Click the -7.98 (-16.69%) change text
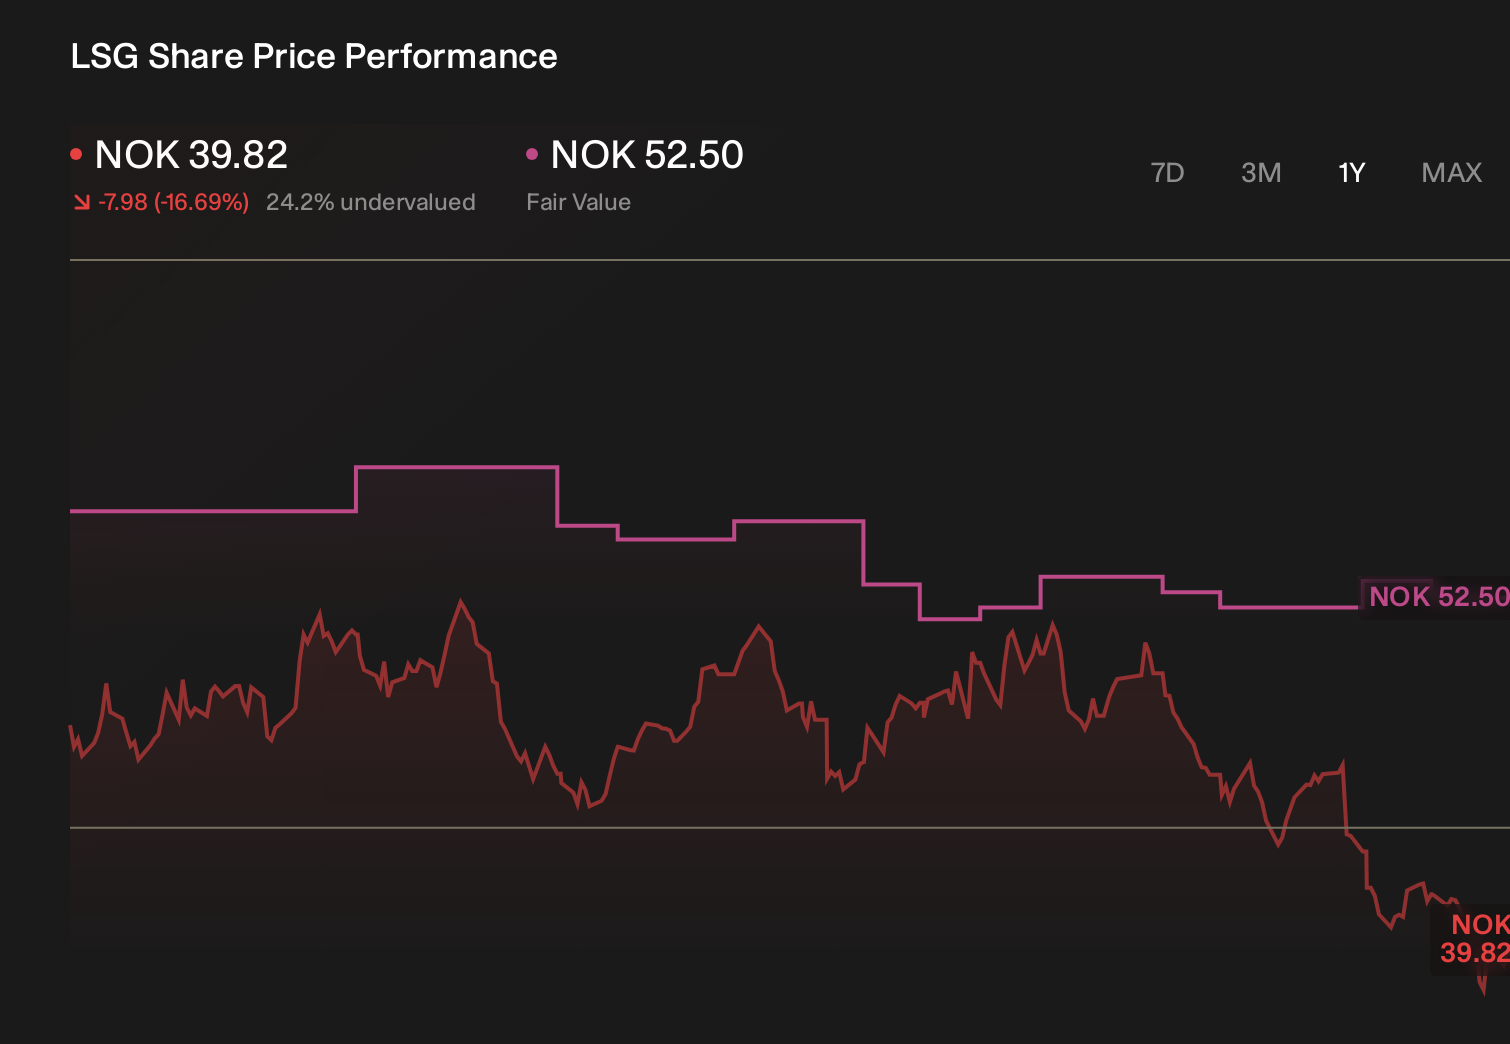 [173, 202]
